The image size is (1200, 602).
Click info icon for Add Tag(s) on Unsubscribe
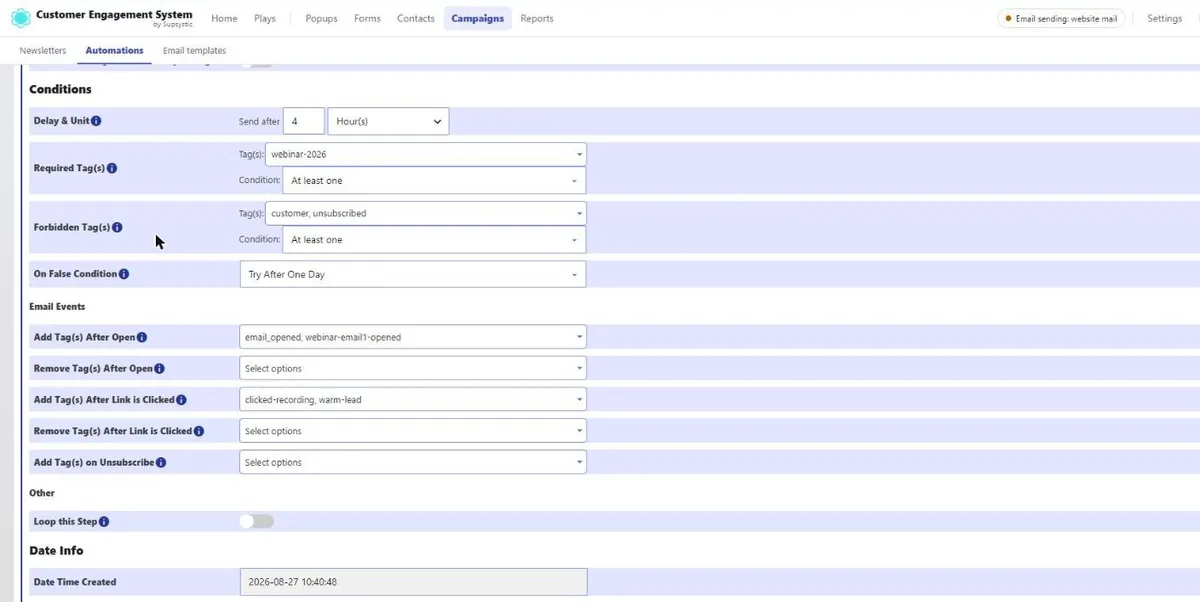coord(161,462)
